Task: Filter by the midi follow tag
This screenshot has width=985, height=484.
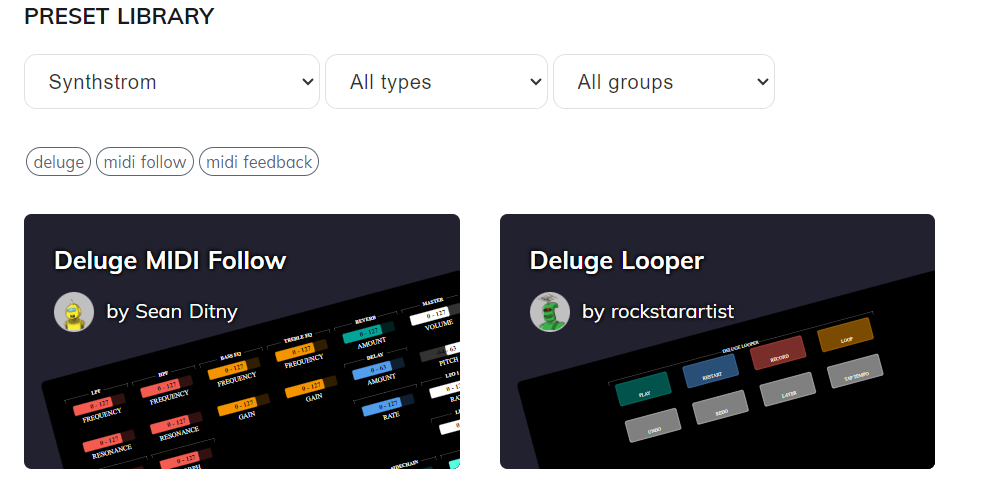Action: 144,162
